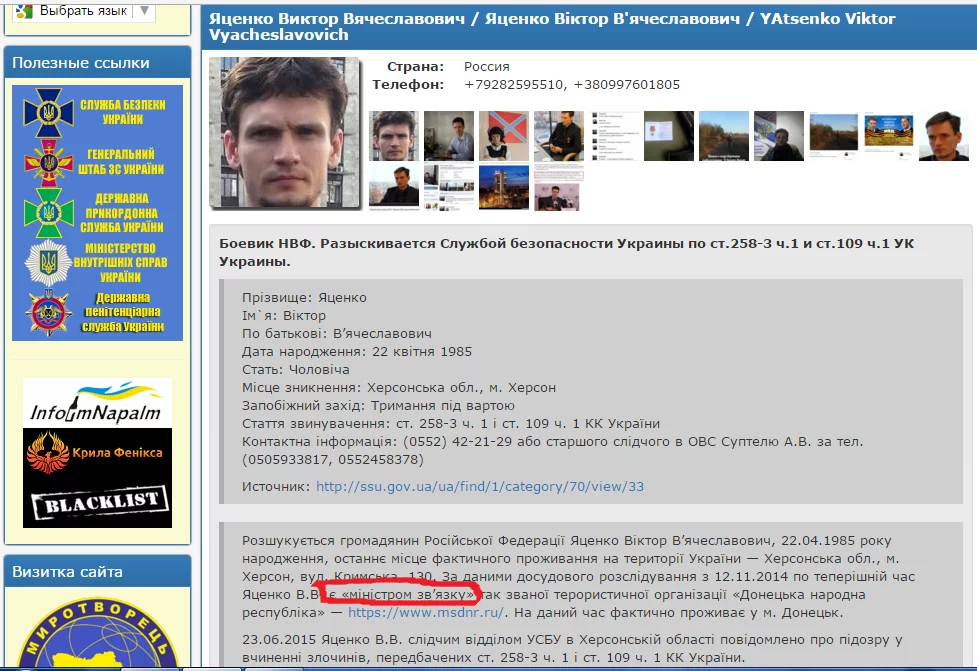Follow the https://www.msdnr.ru/ link
This screenshot has width=977, height=671.
pyautogui.click(x=426, y=612)
